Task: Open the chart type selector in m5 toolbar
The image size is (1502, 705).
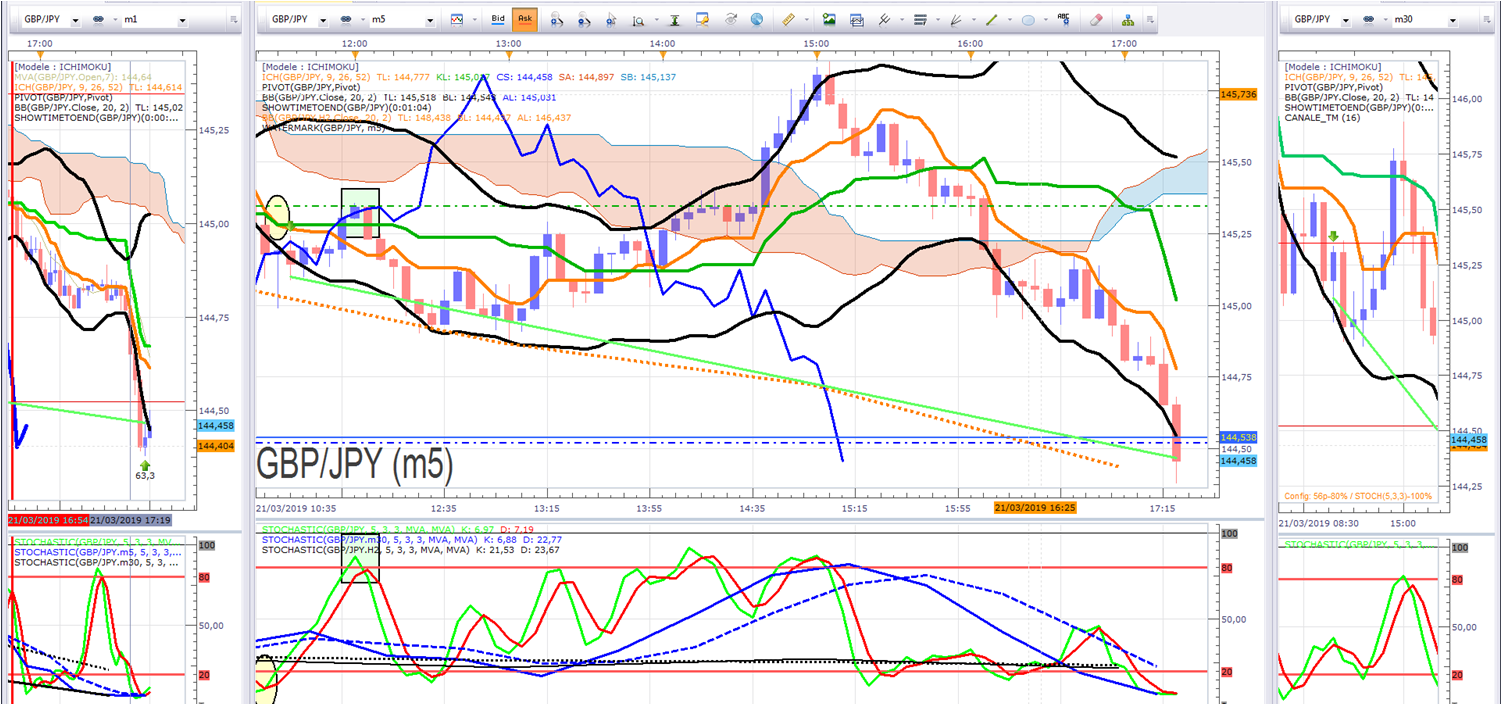Action: (457, 19)
